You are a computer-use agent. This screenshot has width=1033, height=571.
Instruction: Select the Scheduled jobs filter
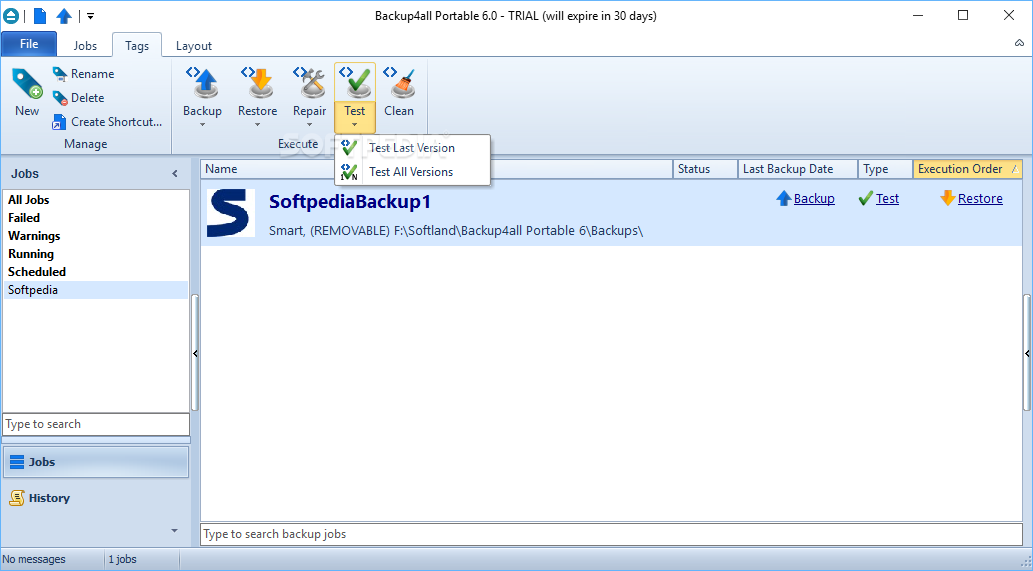pos(96,271)
